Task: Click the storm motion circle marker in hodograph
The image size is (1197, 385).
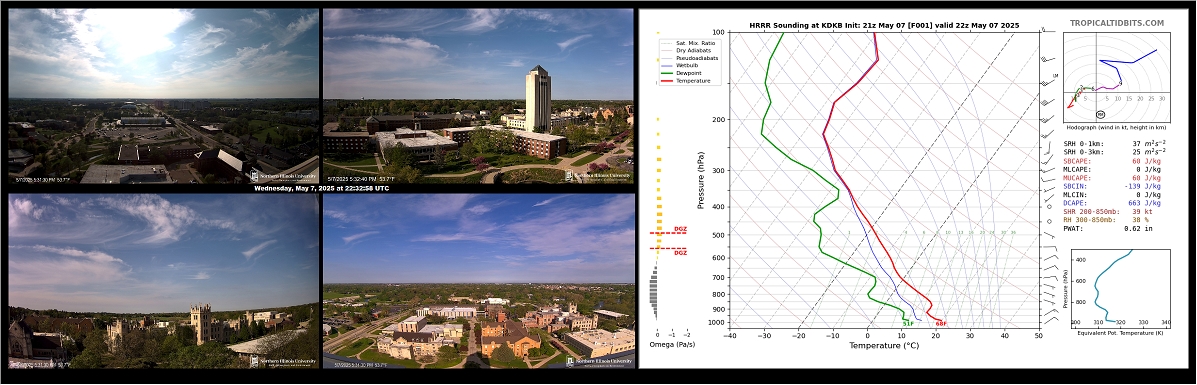Action: 1101,115
